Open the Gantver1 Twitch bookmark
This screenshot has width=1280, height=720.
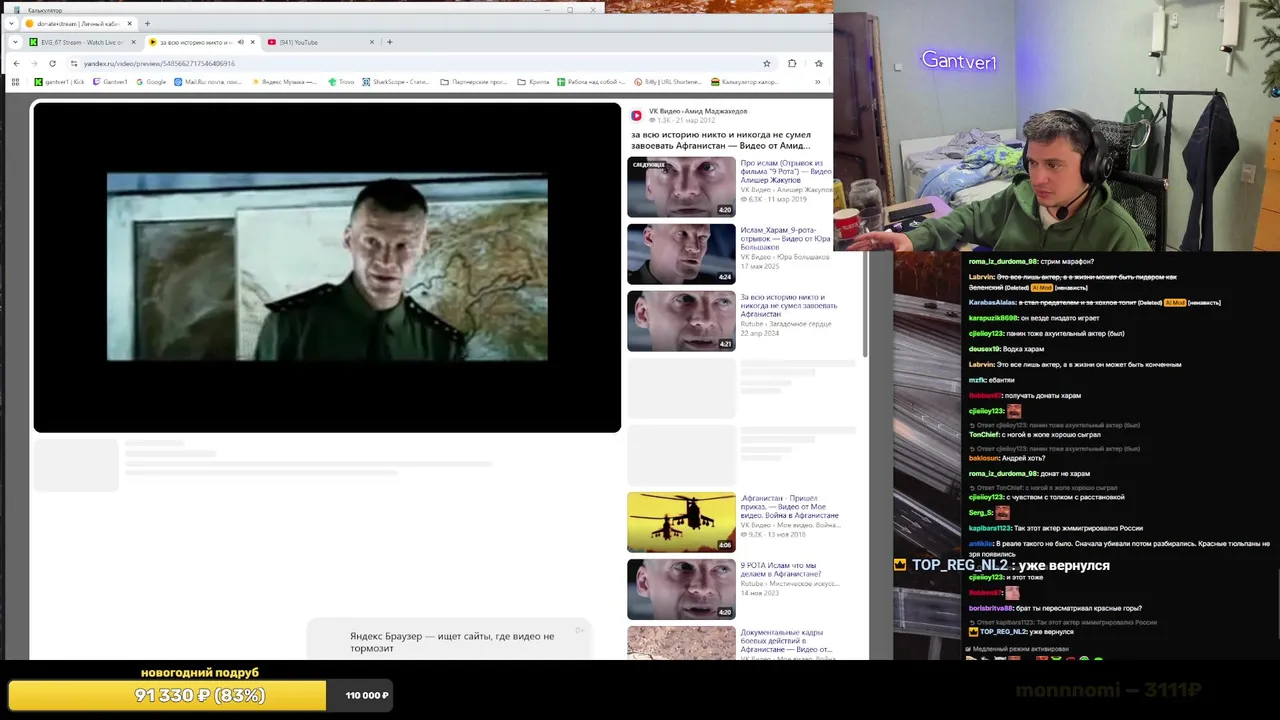[x=110, y=82]
